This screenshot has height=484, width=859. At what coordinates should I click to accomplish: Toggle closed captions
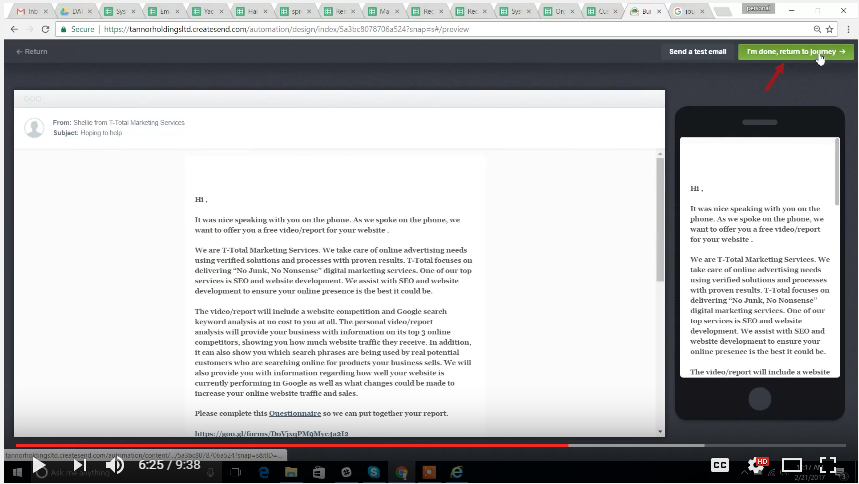719,465
